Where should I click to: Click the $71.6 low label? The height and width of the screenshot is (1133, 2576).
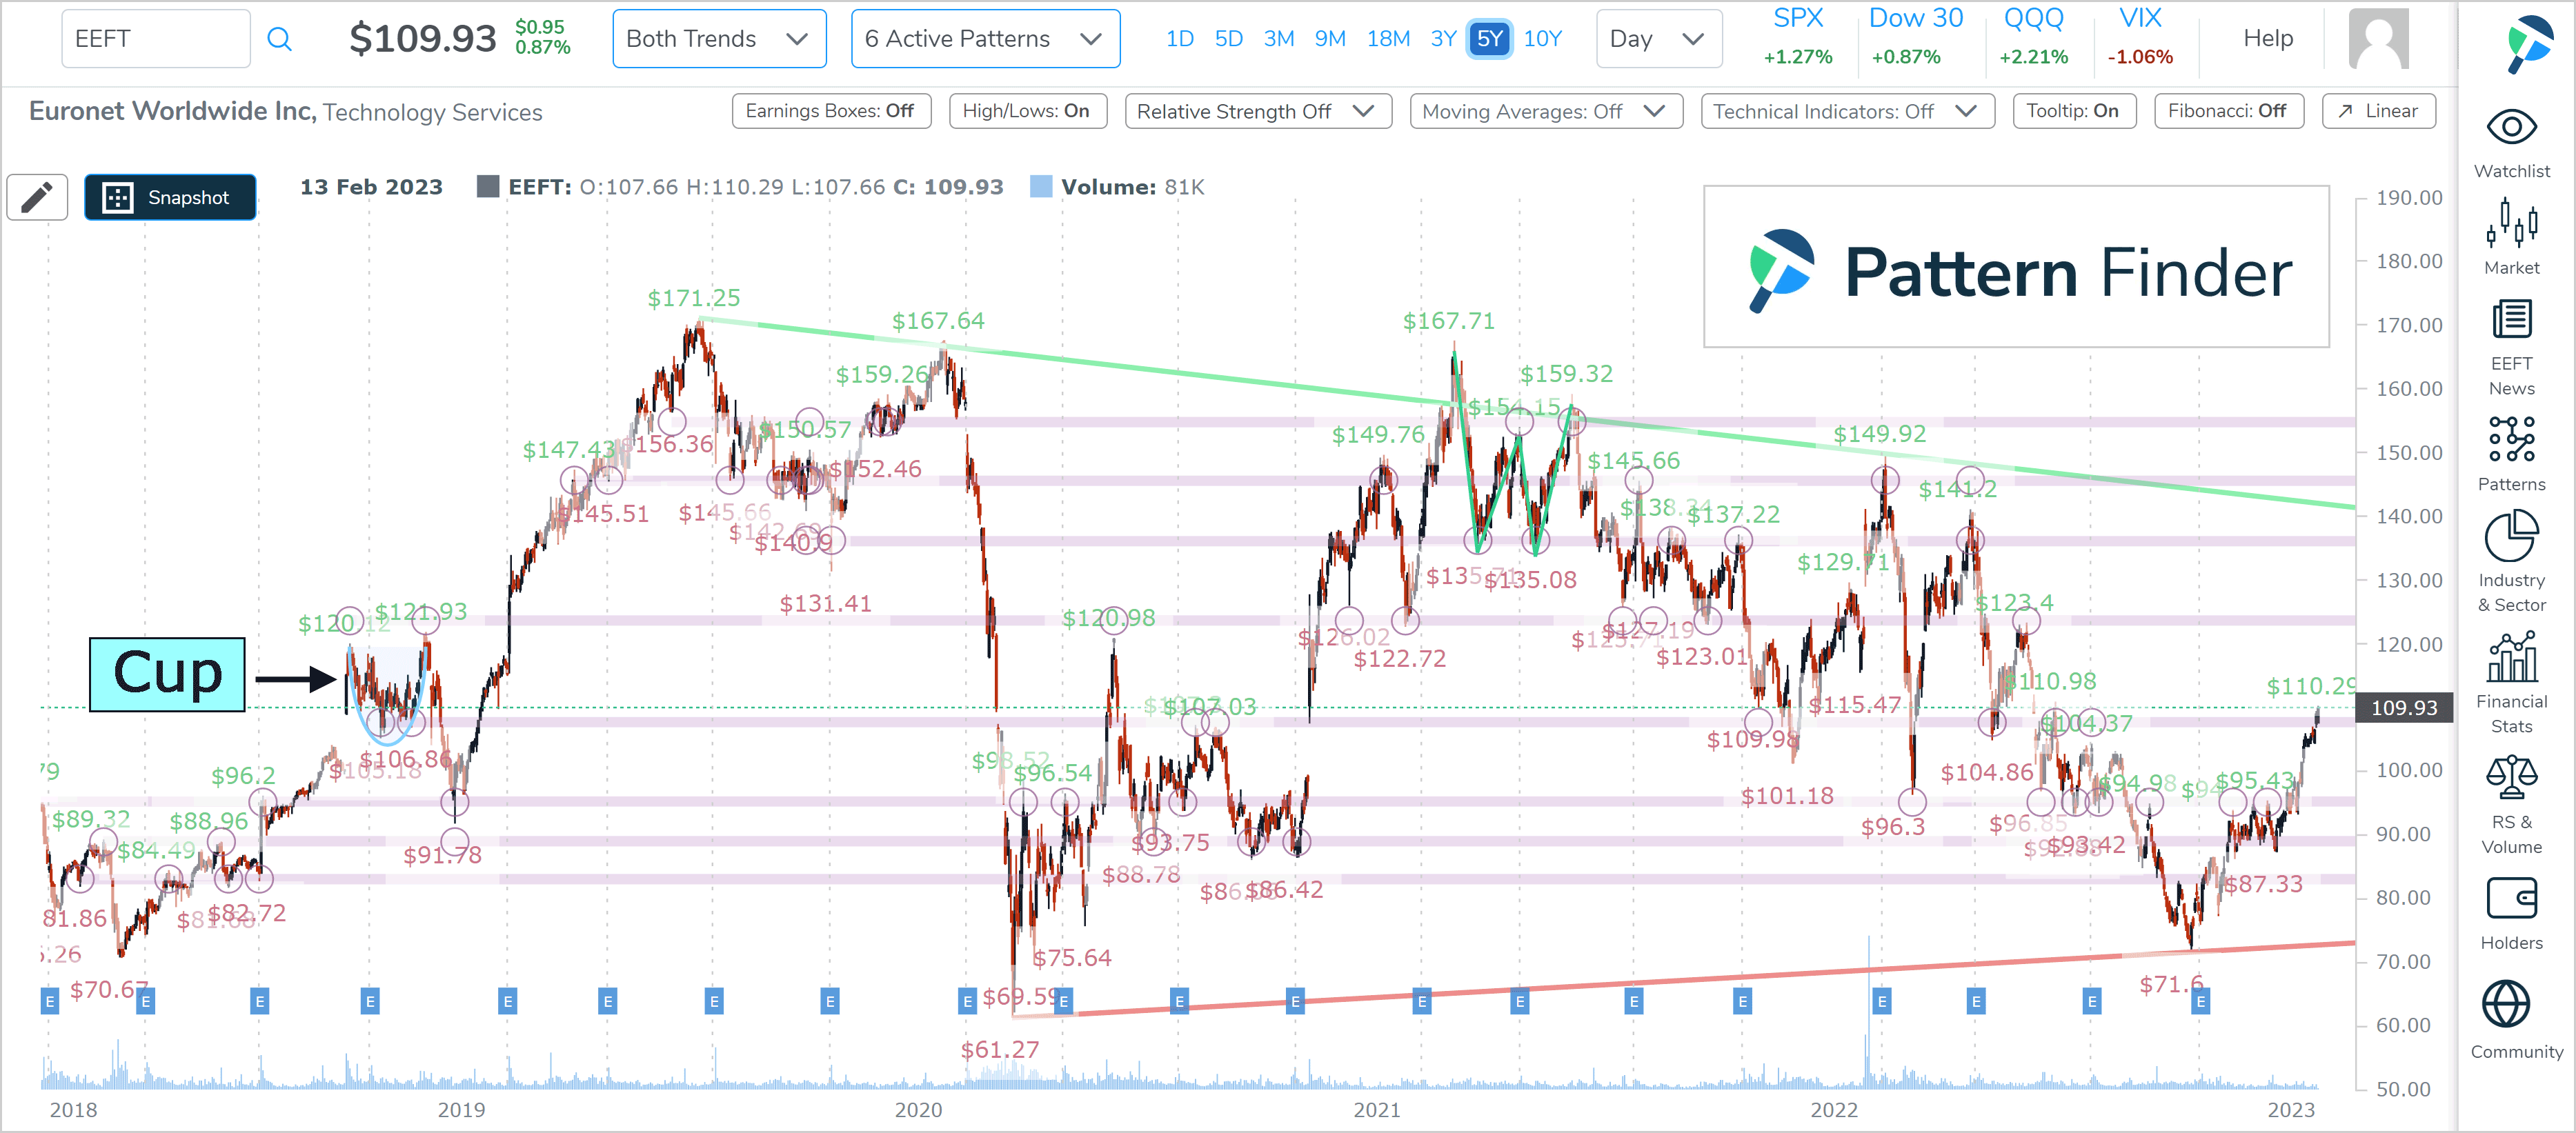tap(2171, 985)
